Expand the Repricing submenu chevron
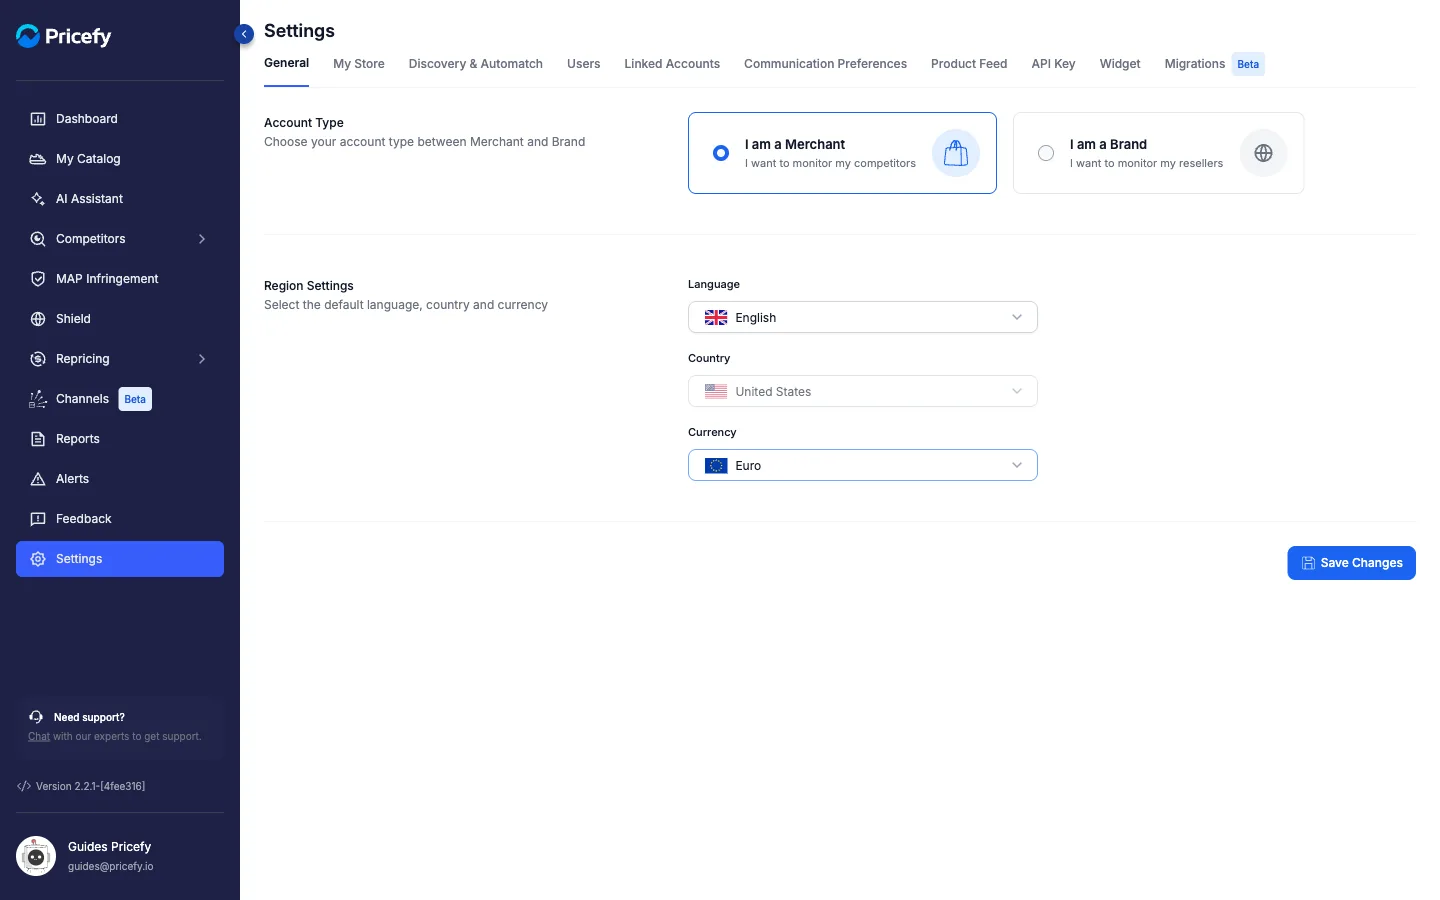This screenshot has height=900, width=1440. tap(202, 359)
